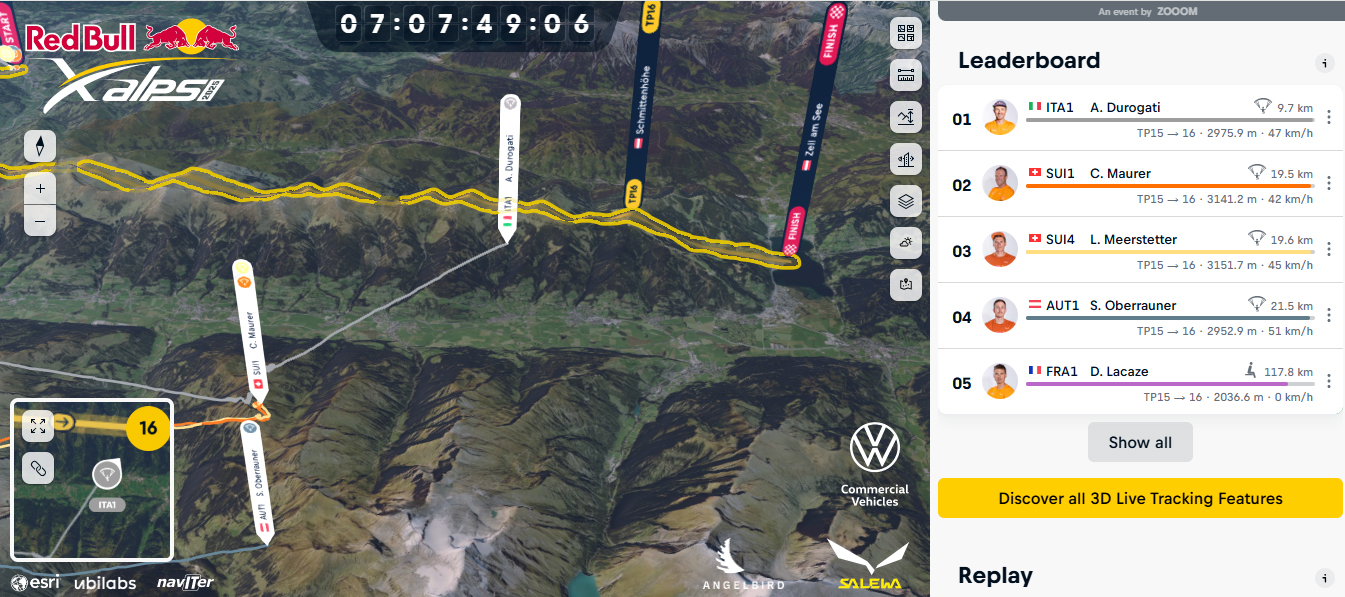This screenshot has width=1345, height=597.
Task: Click the Leaderboard info icon
Action: coord(1324,63)
